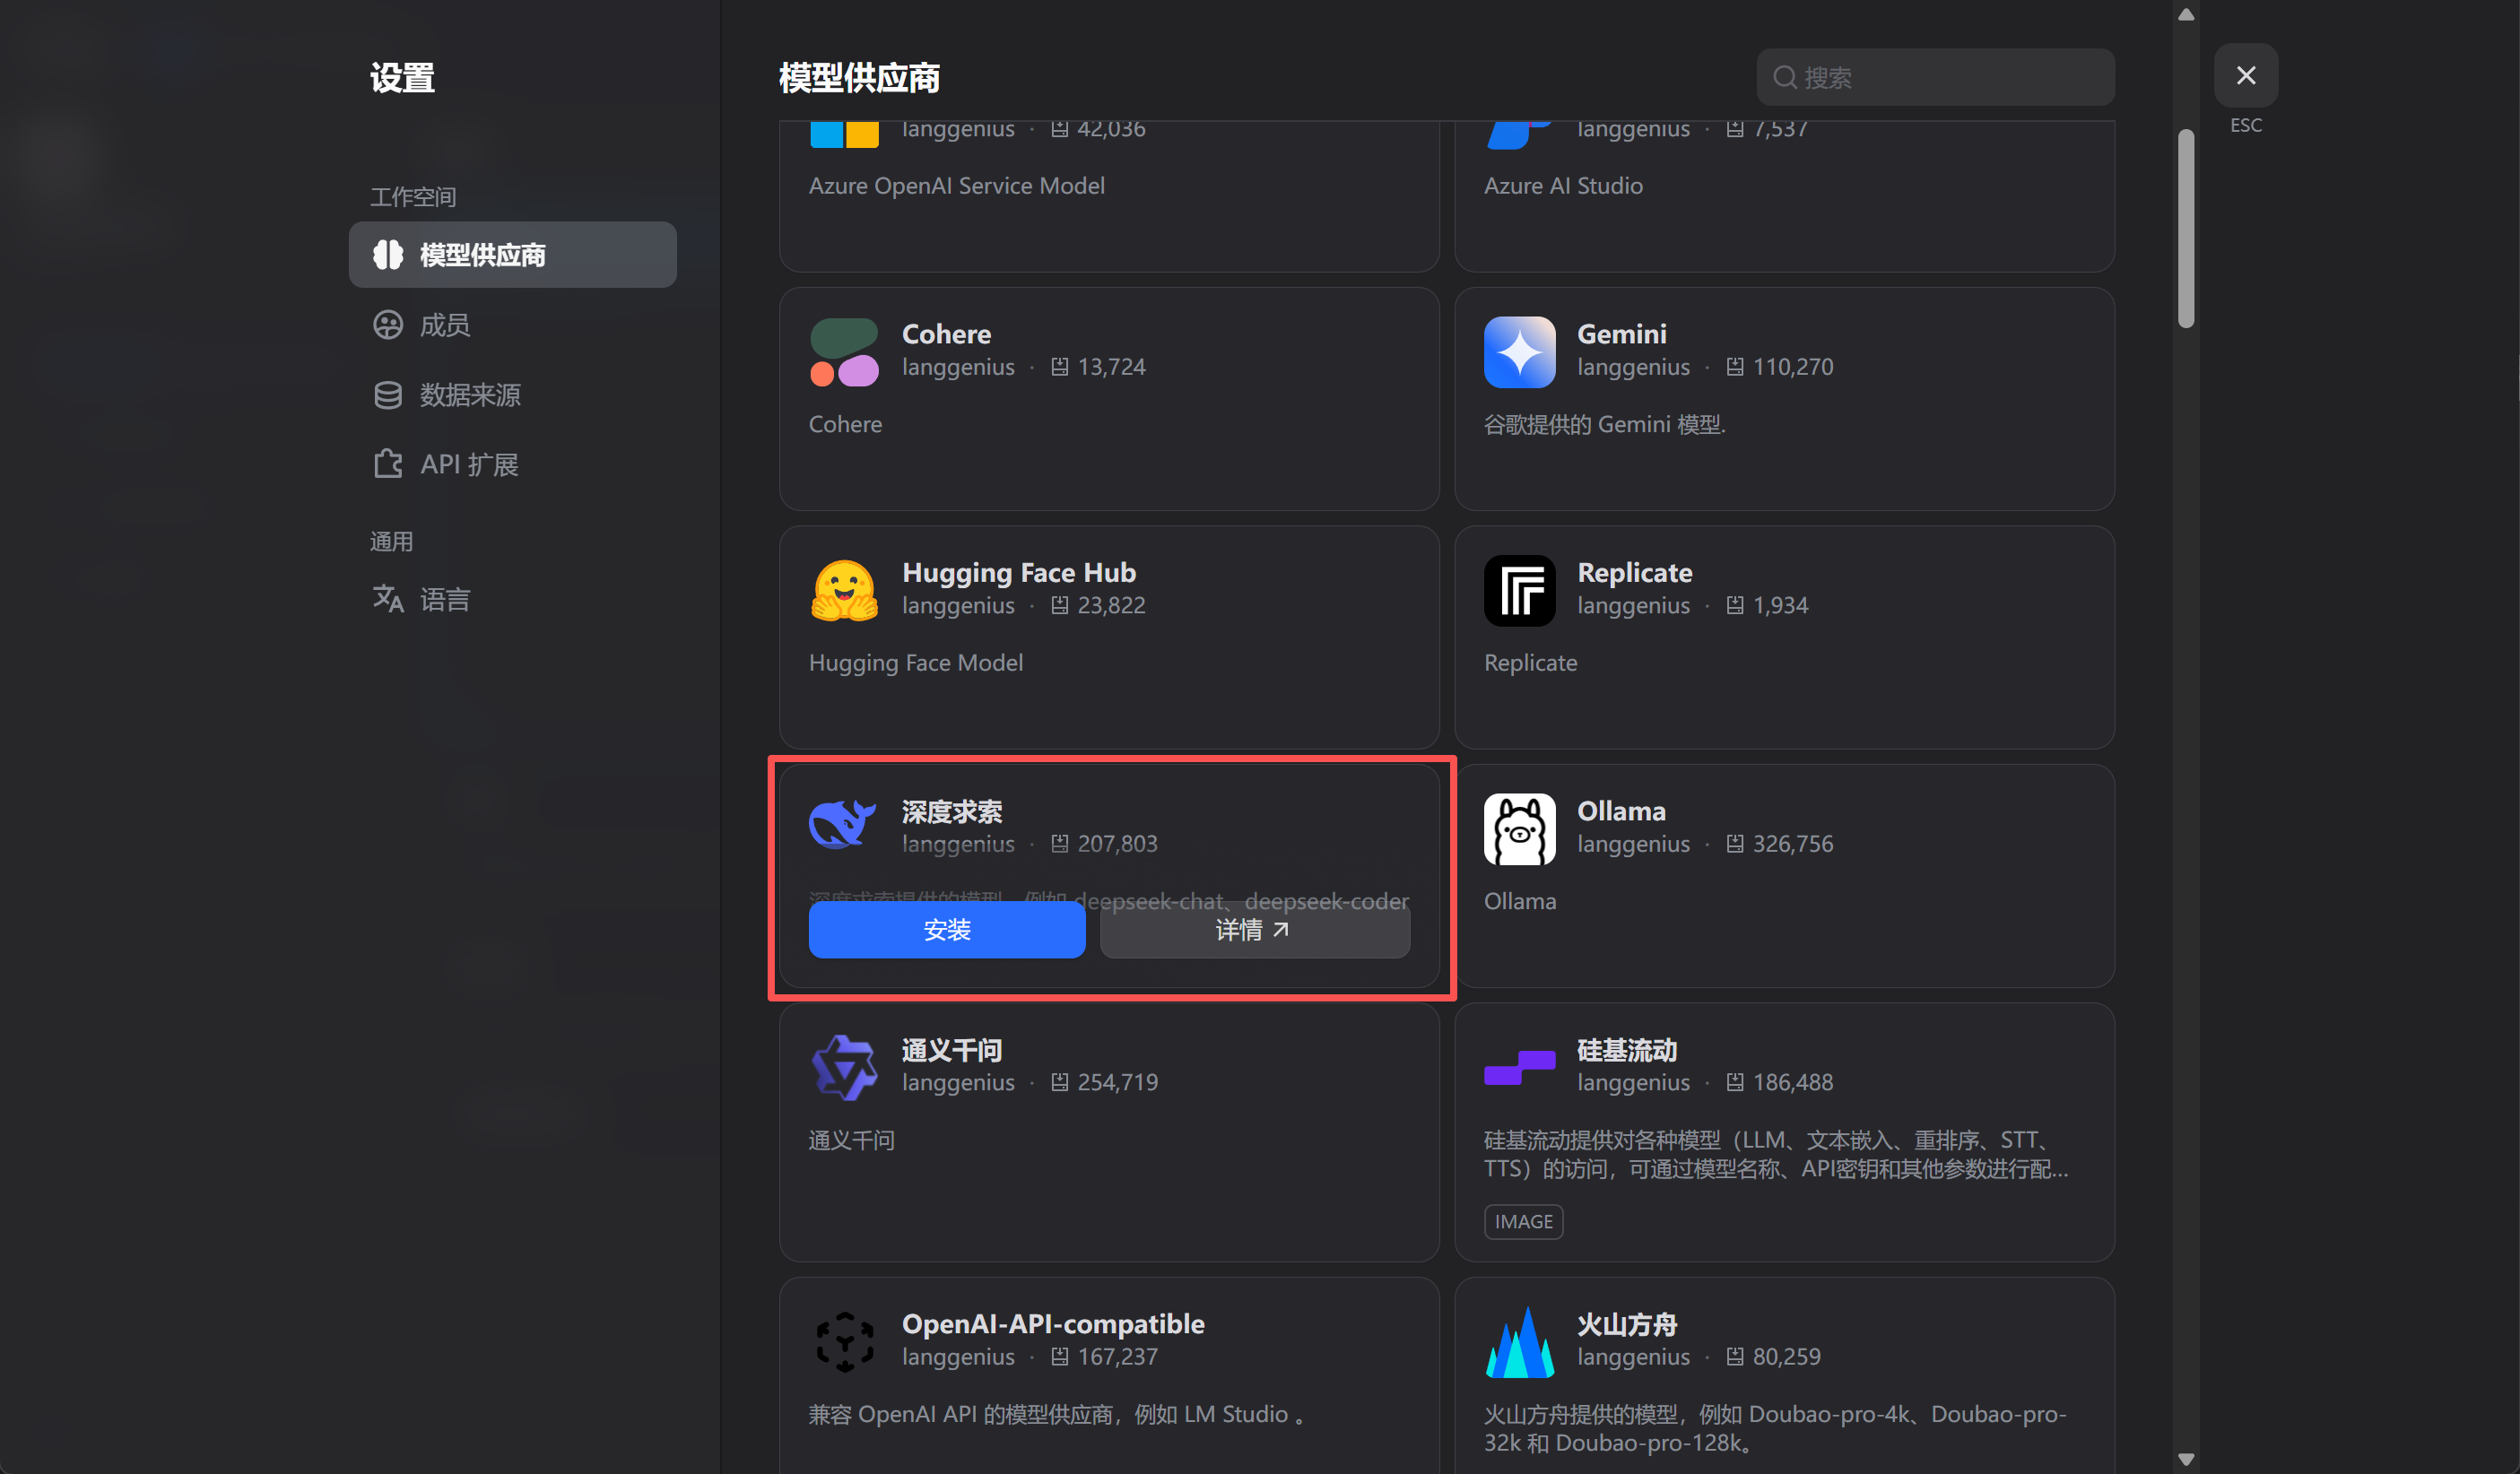The width and height of the screenshot is (2520, 1474).
Task: Click the 硅基流动 description text
Action: (x=1776, y=1154)
